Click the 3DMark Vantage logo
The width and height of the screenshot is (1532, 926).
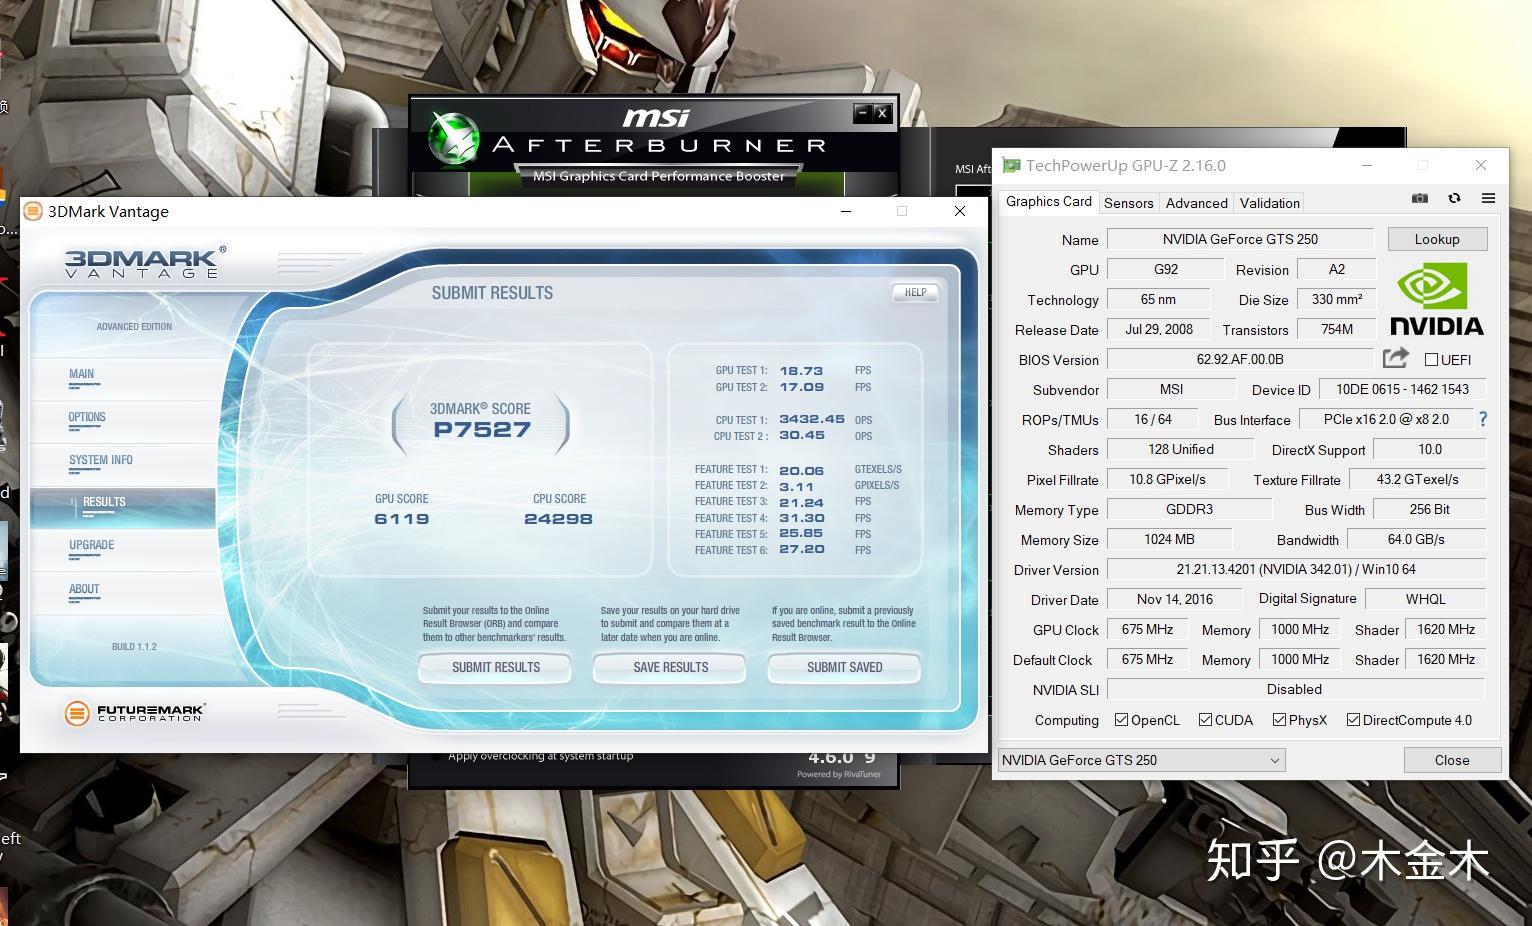(x=144, y=261)
